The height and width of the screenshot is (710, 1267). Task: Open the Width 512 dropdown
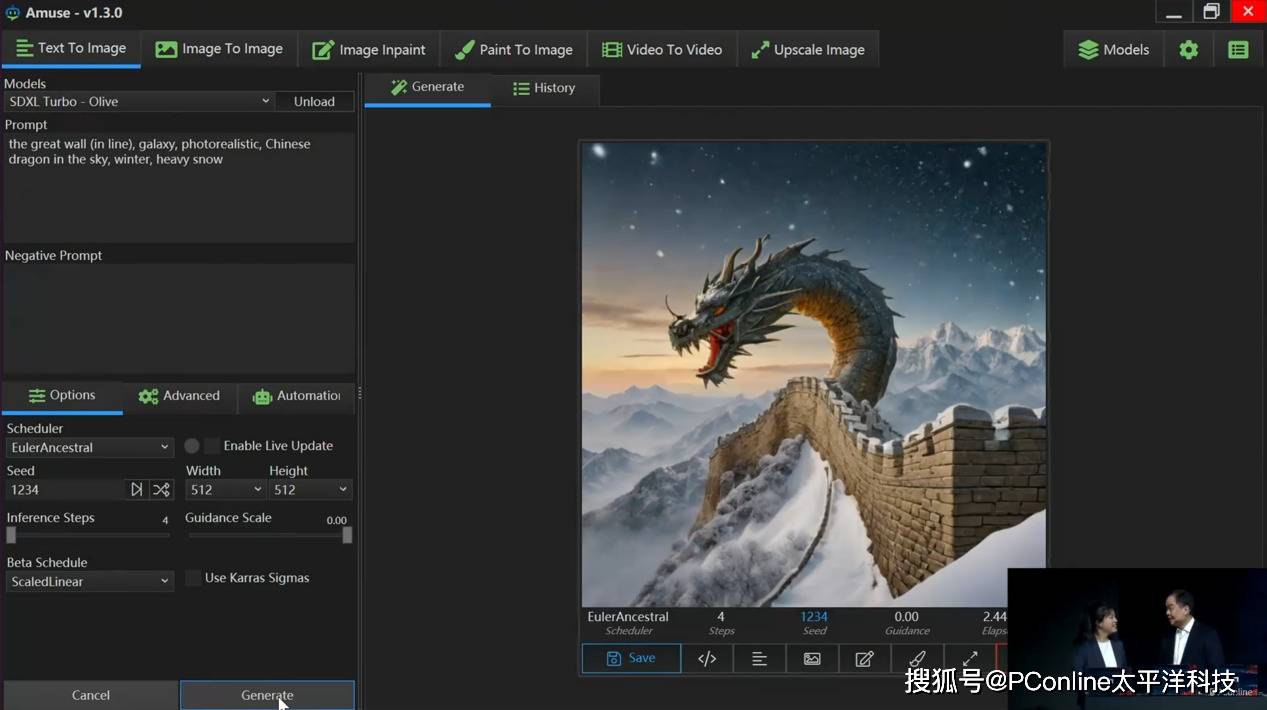point(225,489)
